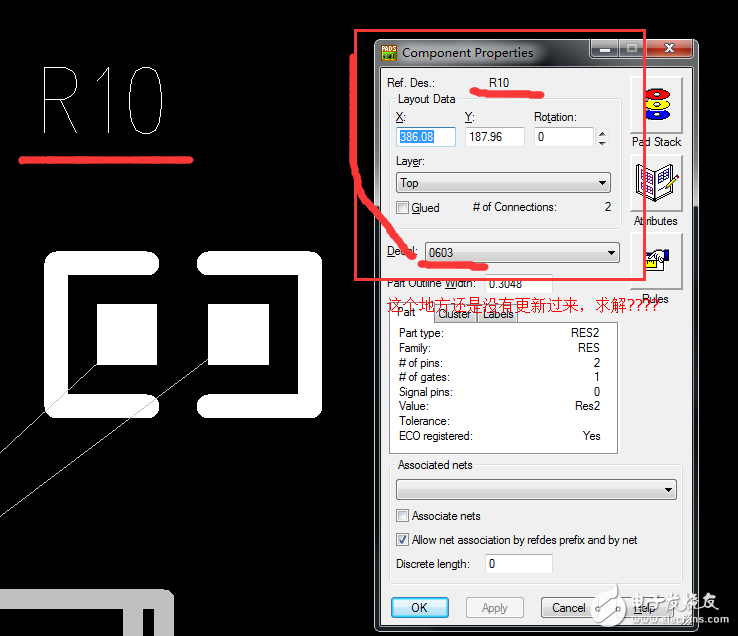Switch to the Labels tab
This screenshot has width=738, height=636.
[x=498, y=314]
